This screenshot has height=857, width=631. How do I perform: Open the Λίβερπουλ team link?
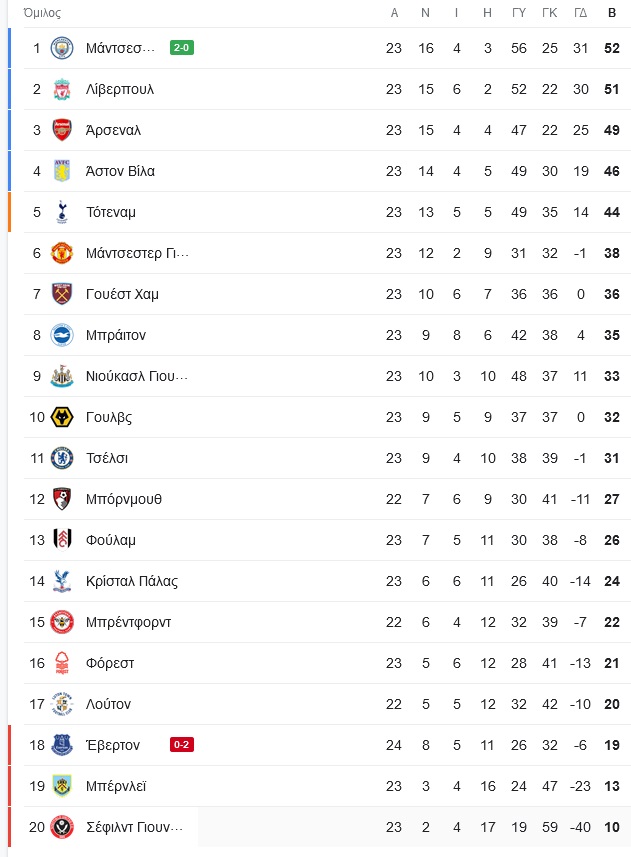click(x=120, y=89)
